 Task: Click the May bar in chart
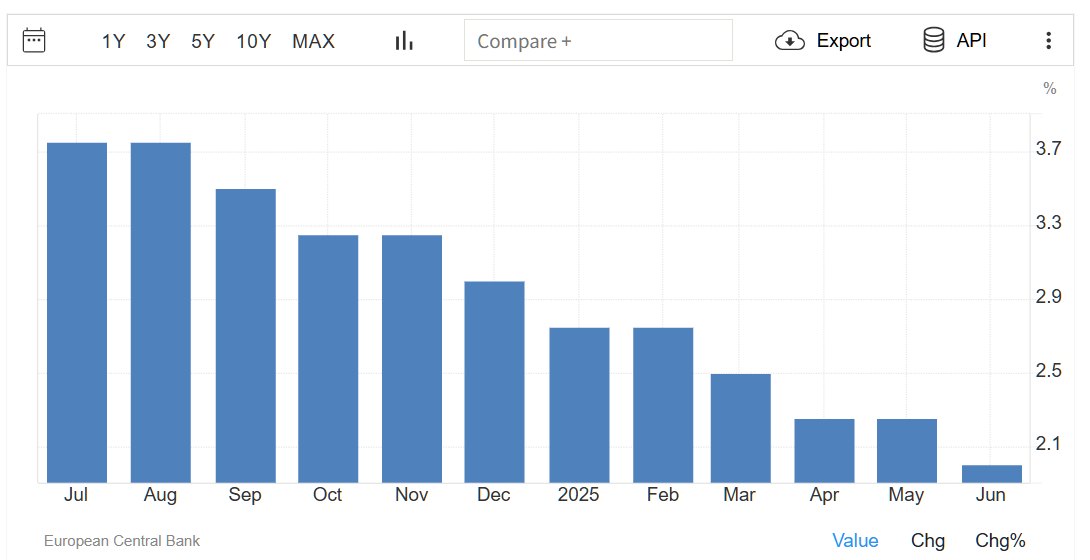(x=907, y=451)
